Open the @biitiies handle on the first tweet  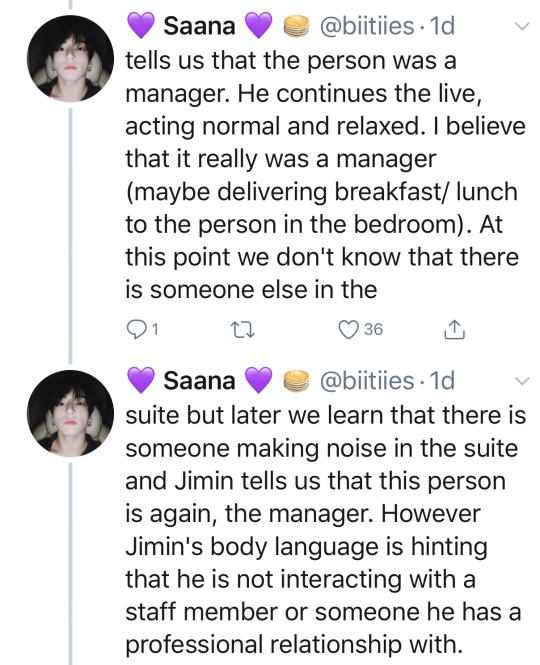(367, 26)
